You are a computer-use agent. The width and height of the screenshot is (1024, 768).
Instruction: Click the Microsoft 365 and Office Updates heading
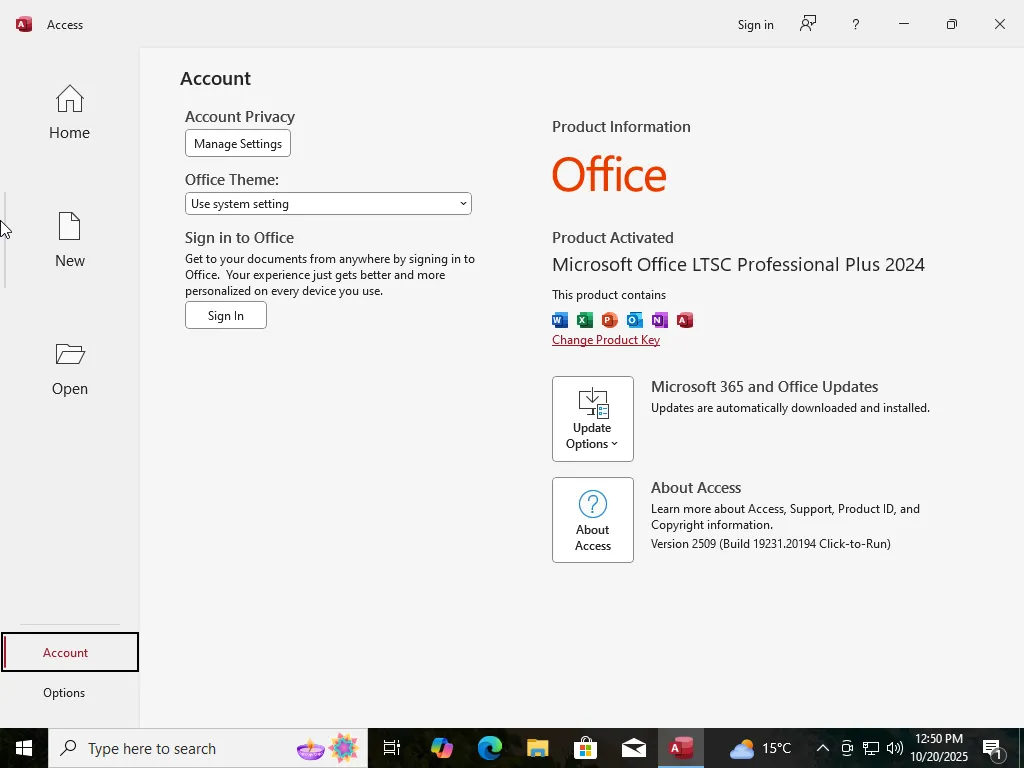pyautogui.click(x=764, y=387)
